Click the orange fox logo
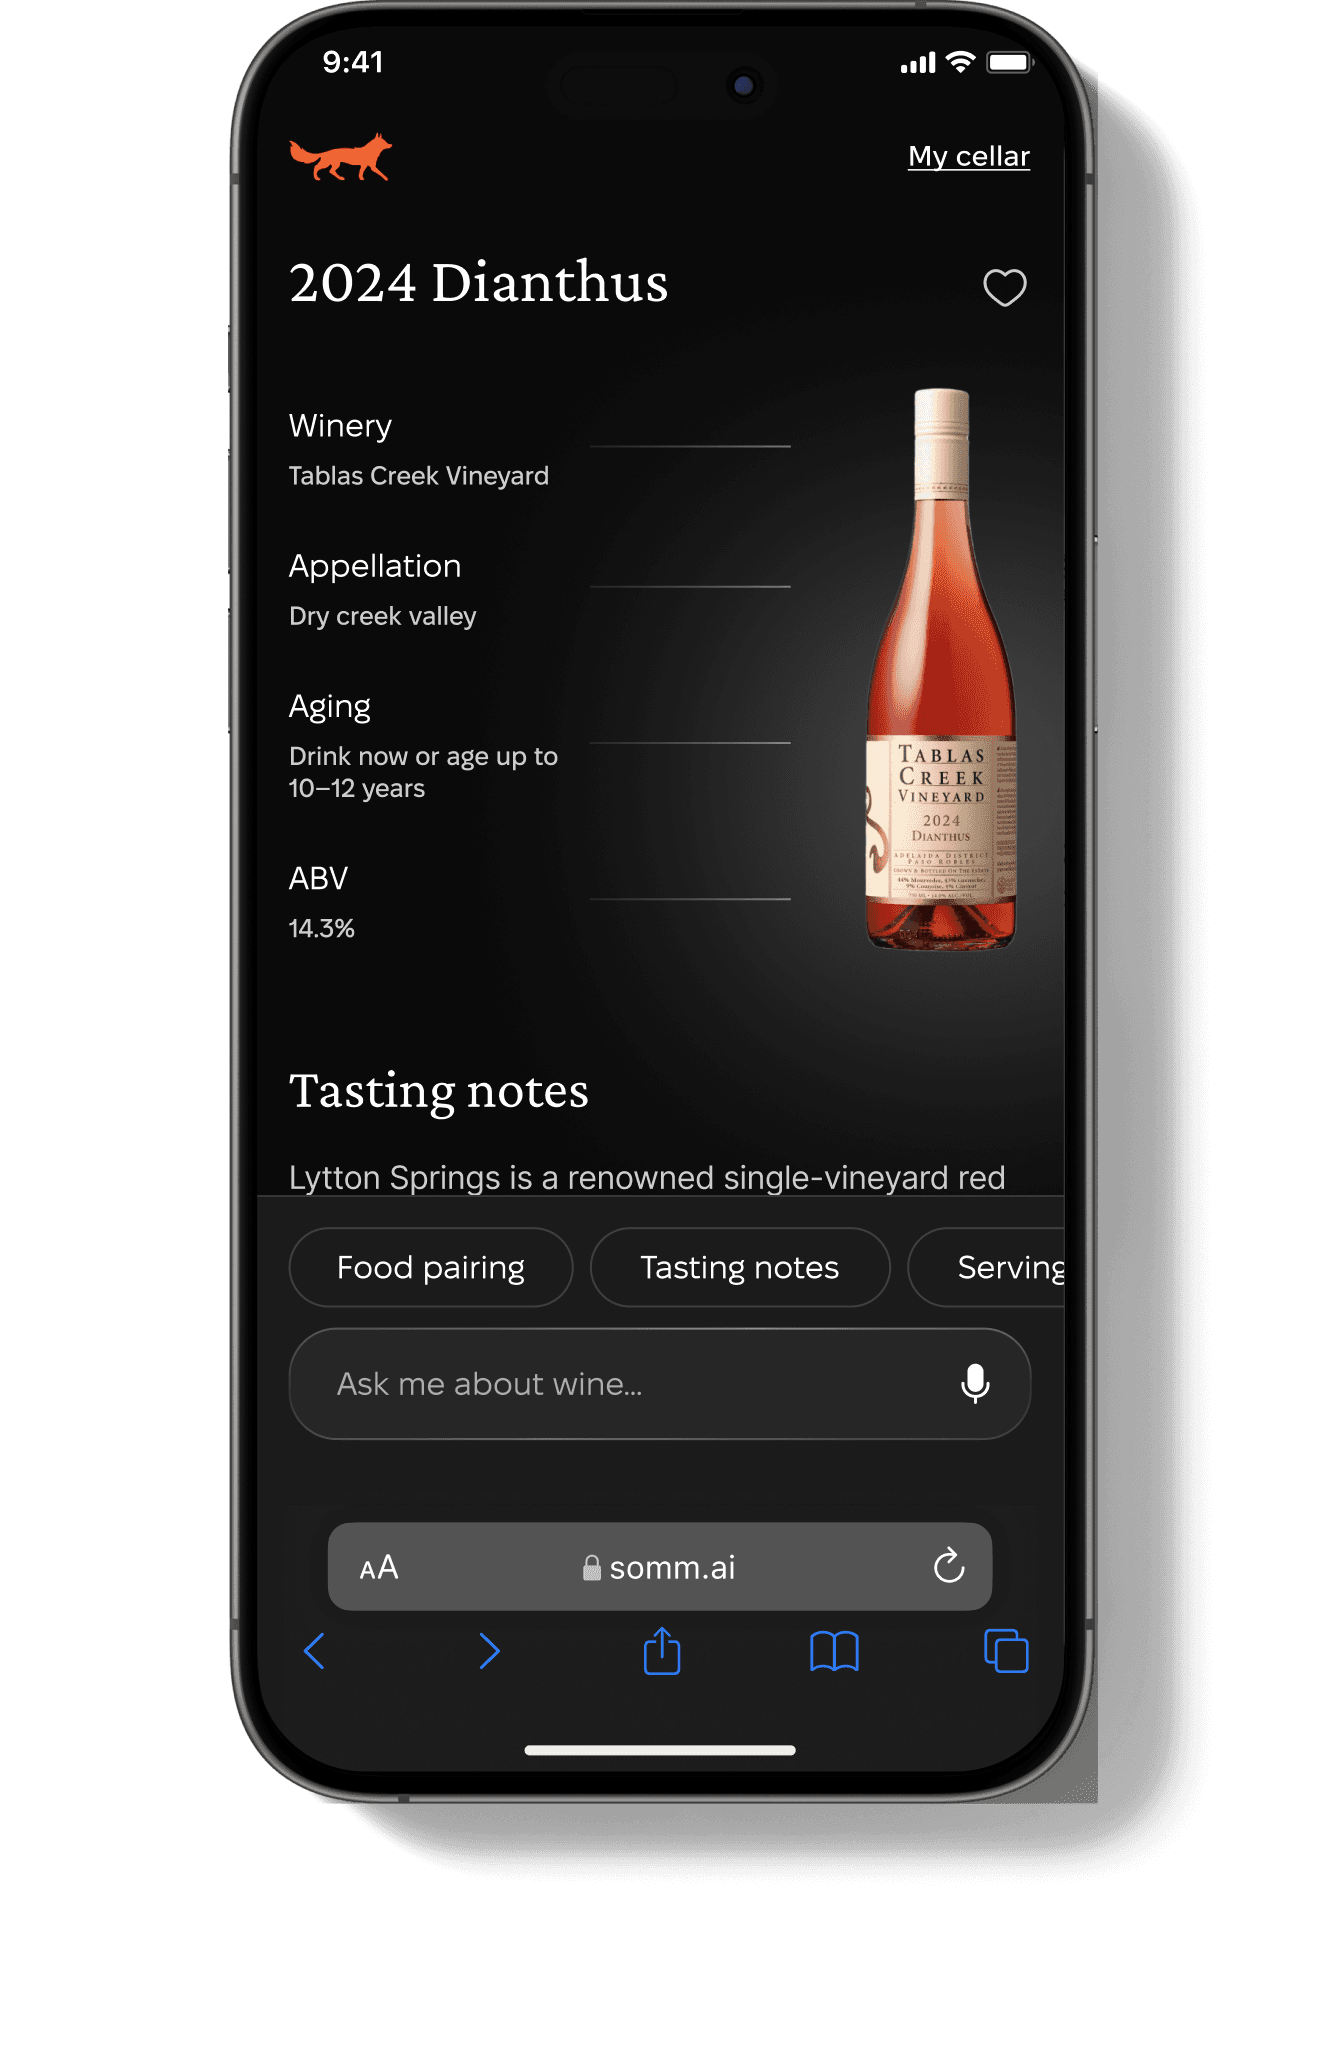This screenshot has height=2053, width=1326. [340, 157]
